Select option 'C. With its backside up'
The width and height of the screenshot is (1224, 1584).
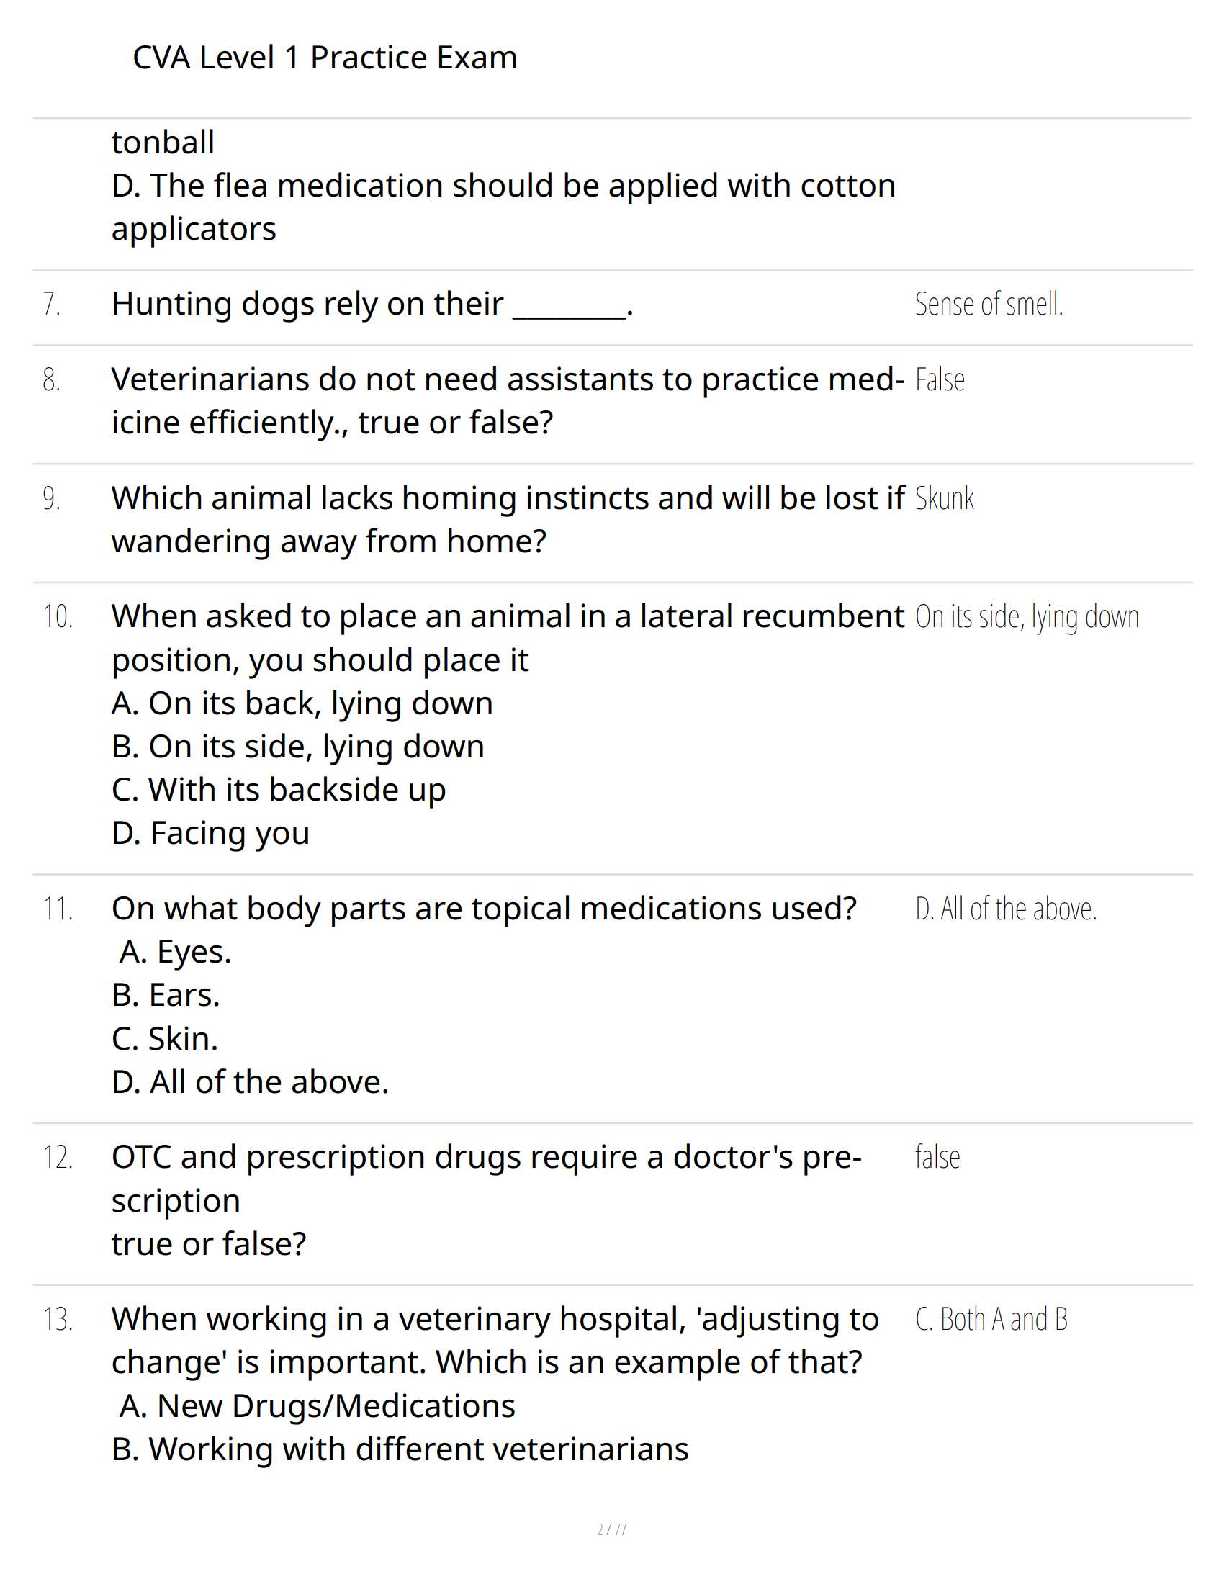click(x=279, y=789)
